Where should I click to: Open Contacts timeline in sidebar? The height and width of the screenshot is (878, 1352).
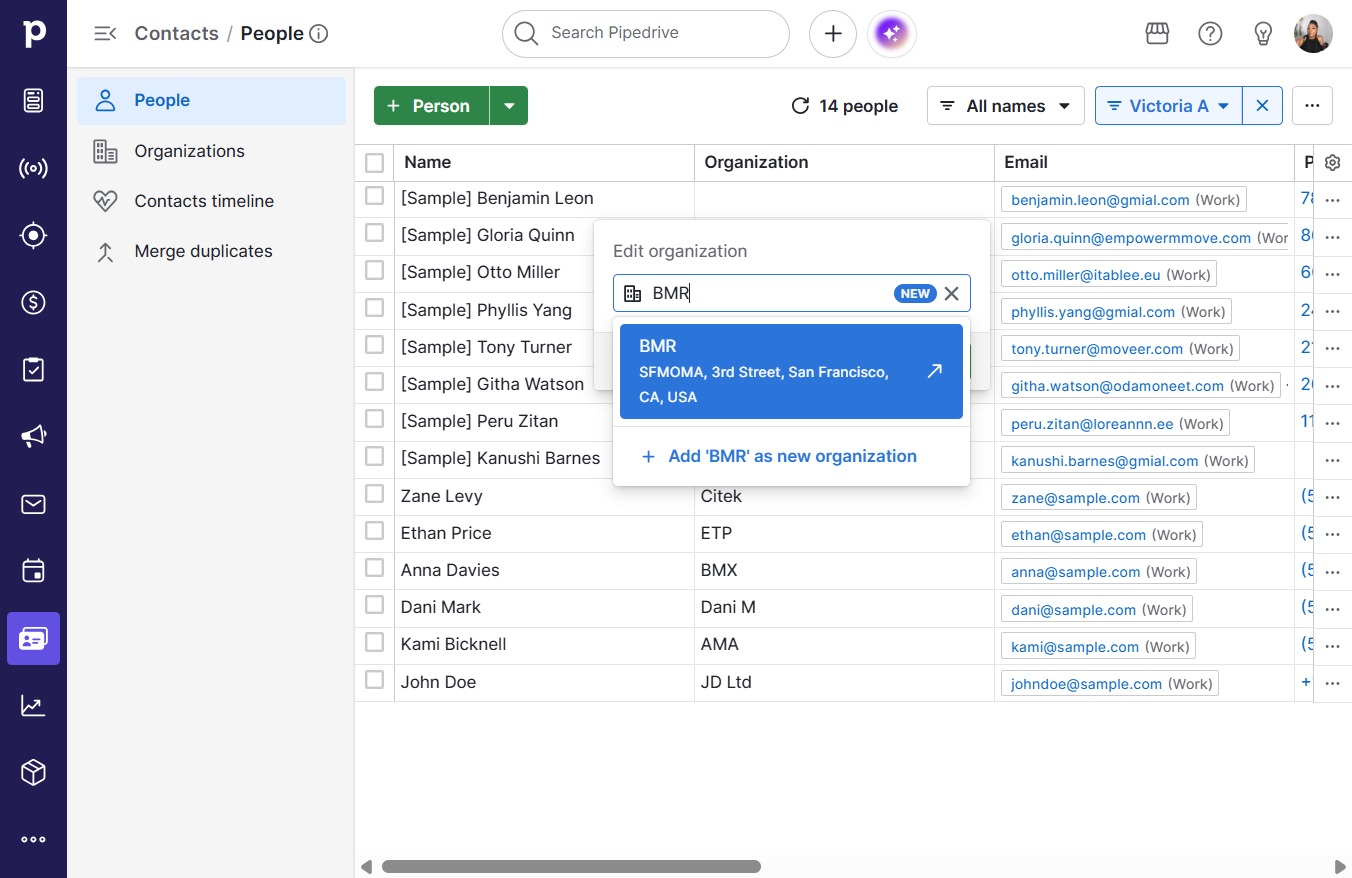point(211,201)
